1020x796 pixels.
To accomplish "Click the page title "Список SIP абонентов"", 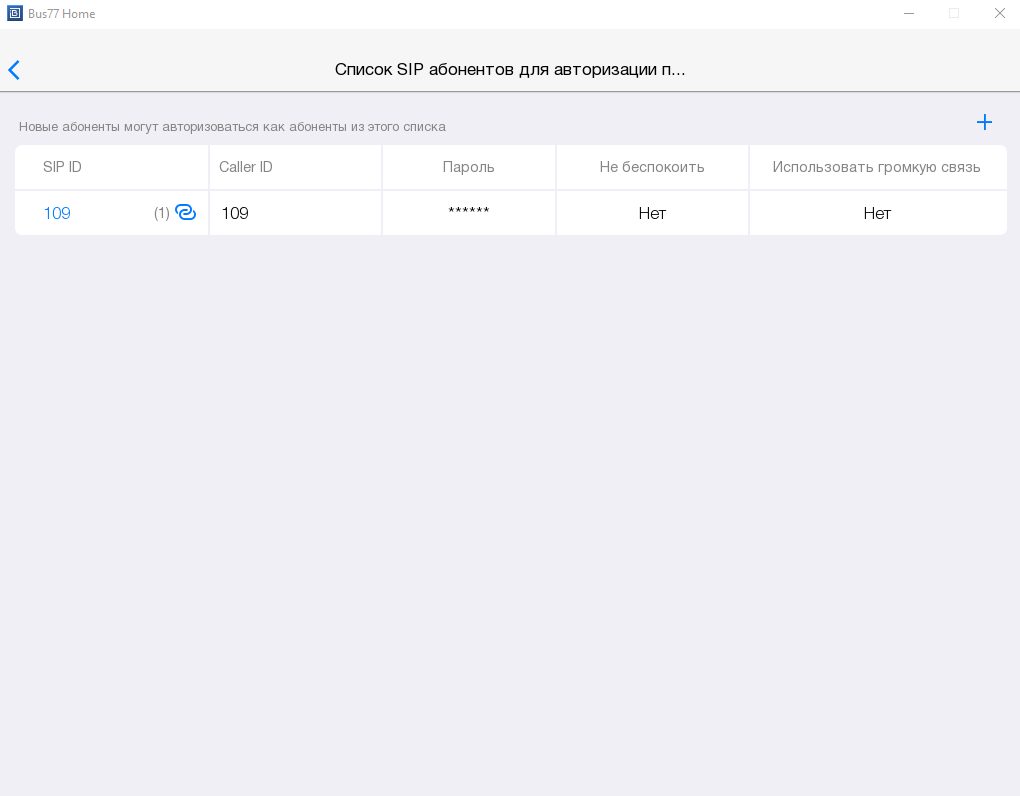I will point(510,70).
